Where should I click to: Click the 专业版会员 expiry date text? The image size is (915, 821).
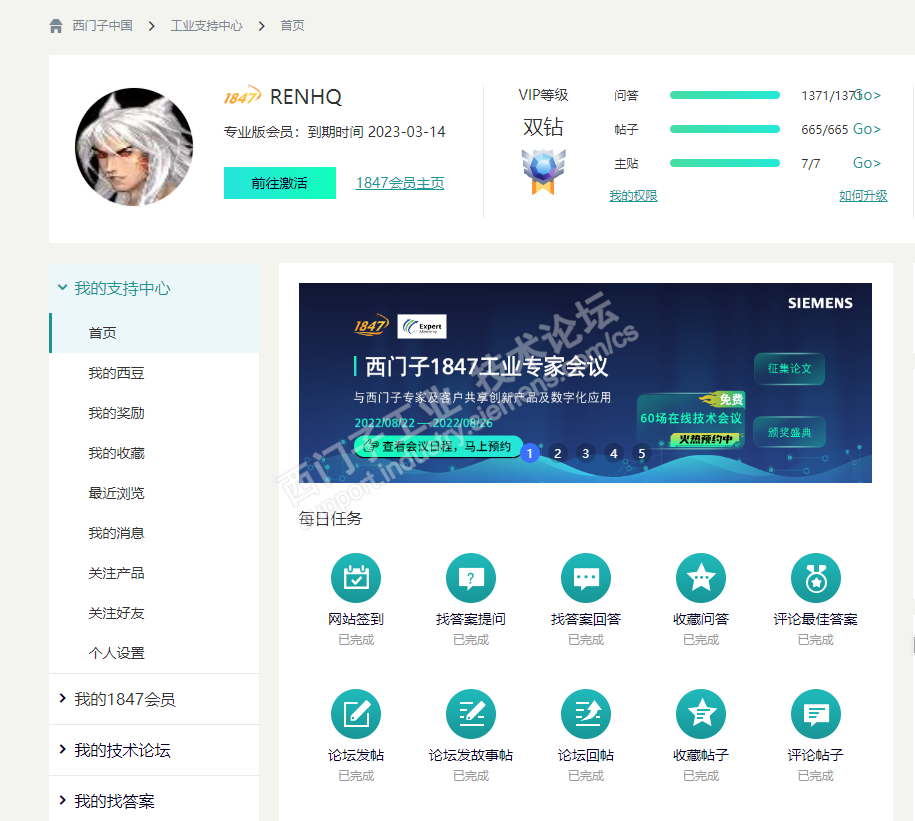point(334,132)
